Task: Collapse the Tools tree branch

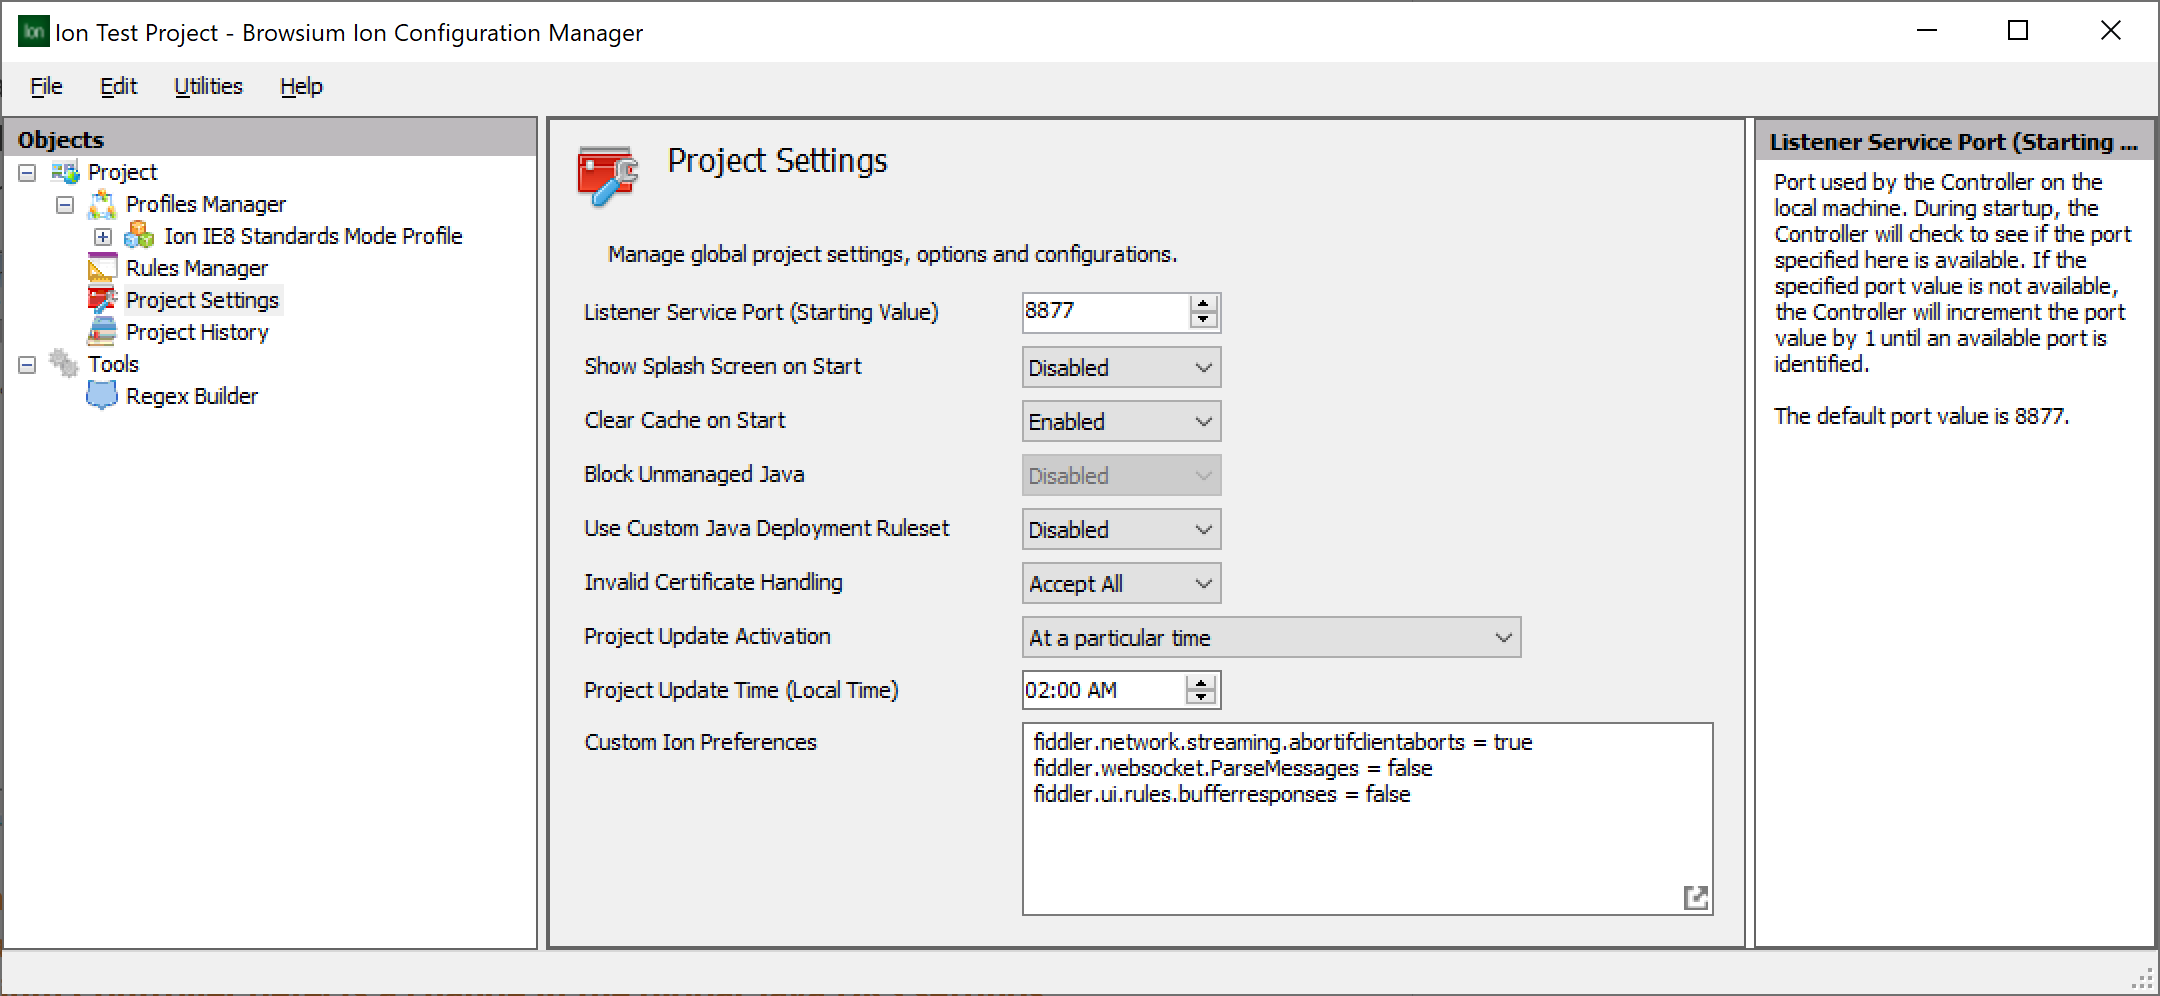Action: (x=27, y=363)
